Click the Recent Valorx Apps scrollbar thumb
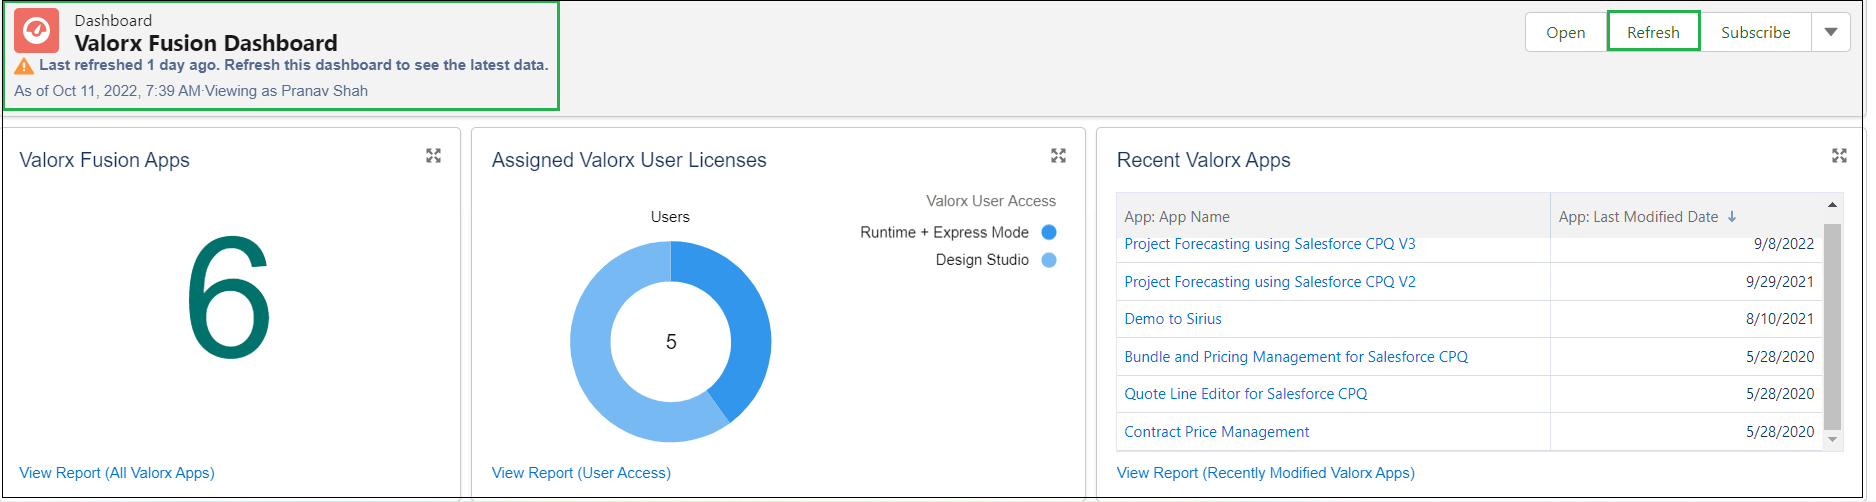The width and height of the screenshot is (1876, 502). click(1832, 326)
